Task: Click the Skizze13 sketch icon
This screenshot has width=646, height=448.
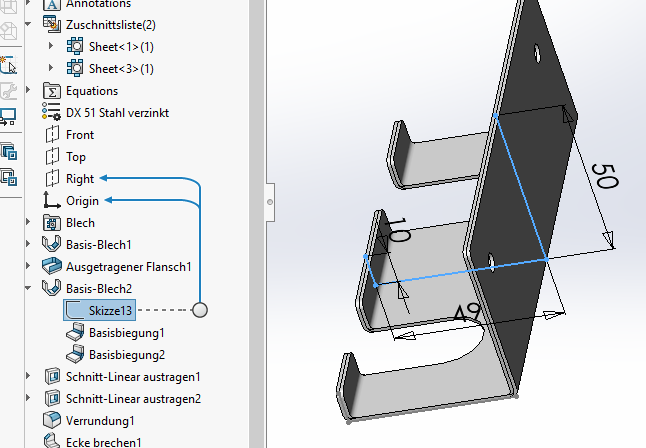Action: [75, 310]
